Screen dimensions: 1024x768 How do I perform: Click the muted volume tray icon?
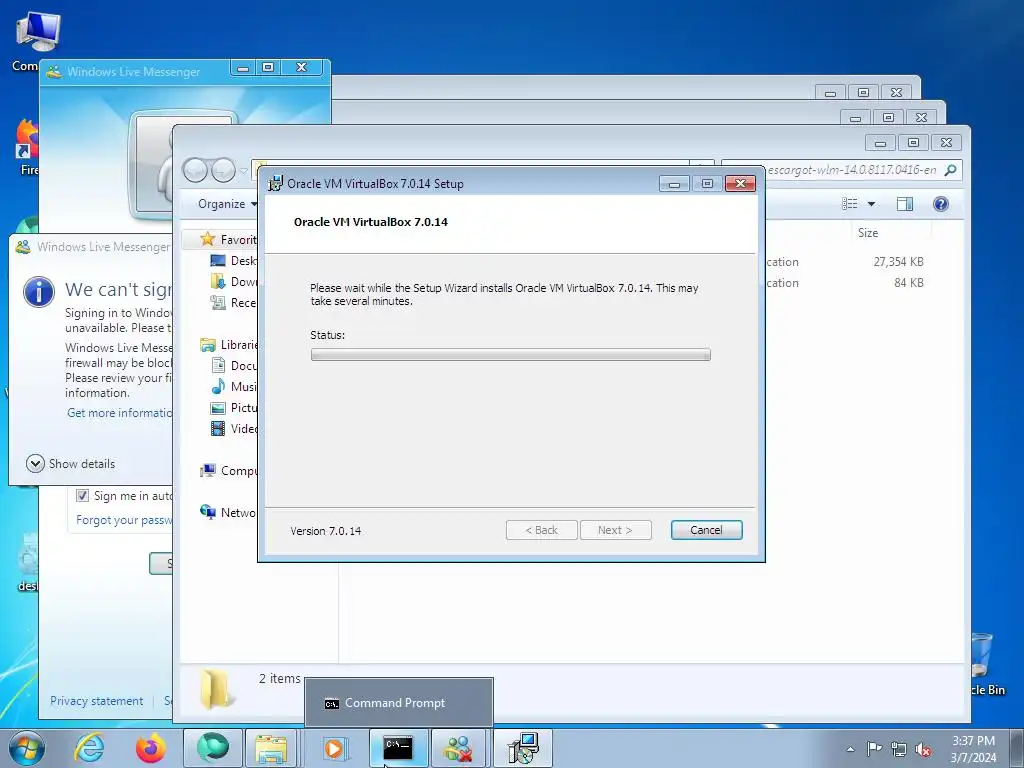coord(923,750)
